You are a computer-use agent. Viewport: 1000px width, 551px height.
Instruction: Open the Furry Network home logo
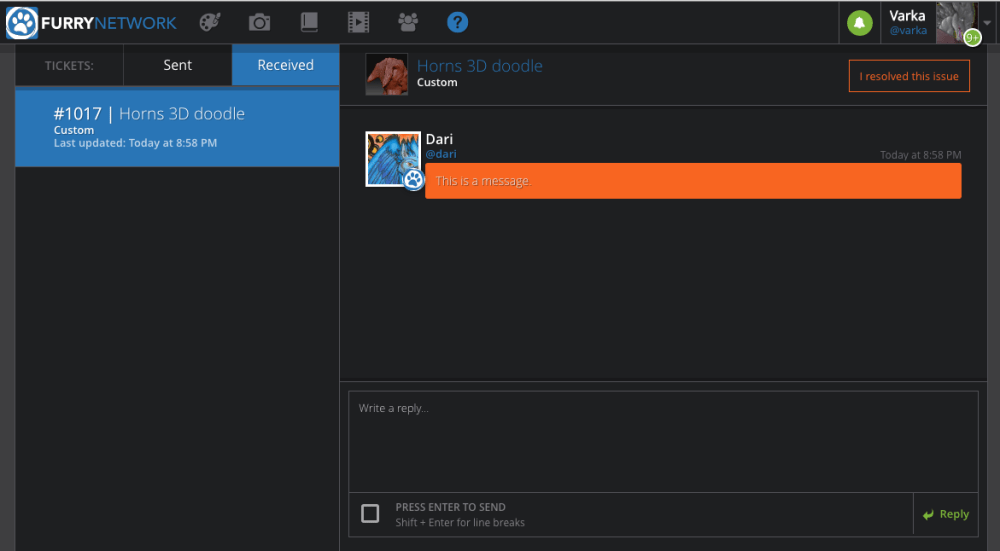click(91, 23)
